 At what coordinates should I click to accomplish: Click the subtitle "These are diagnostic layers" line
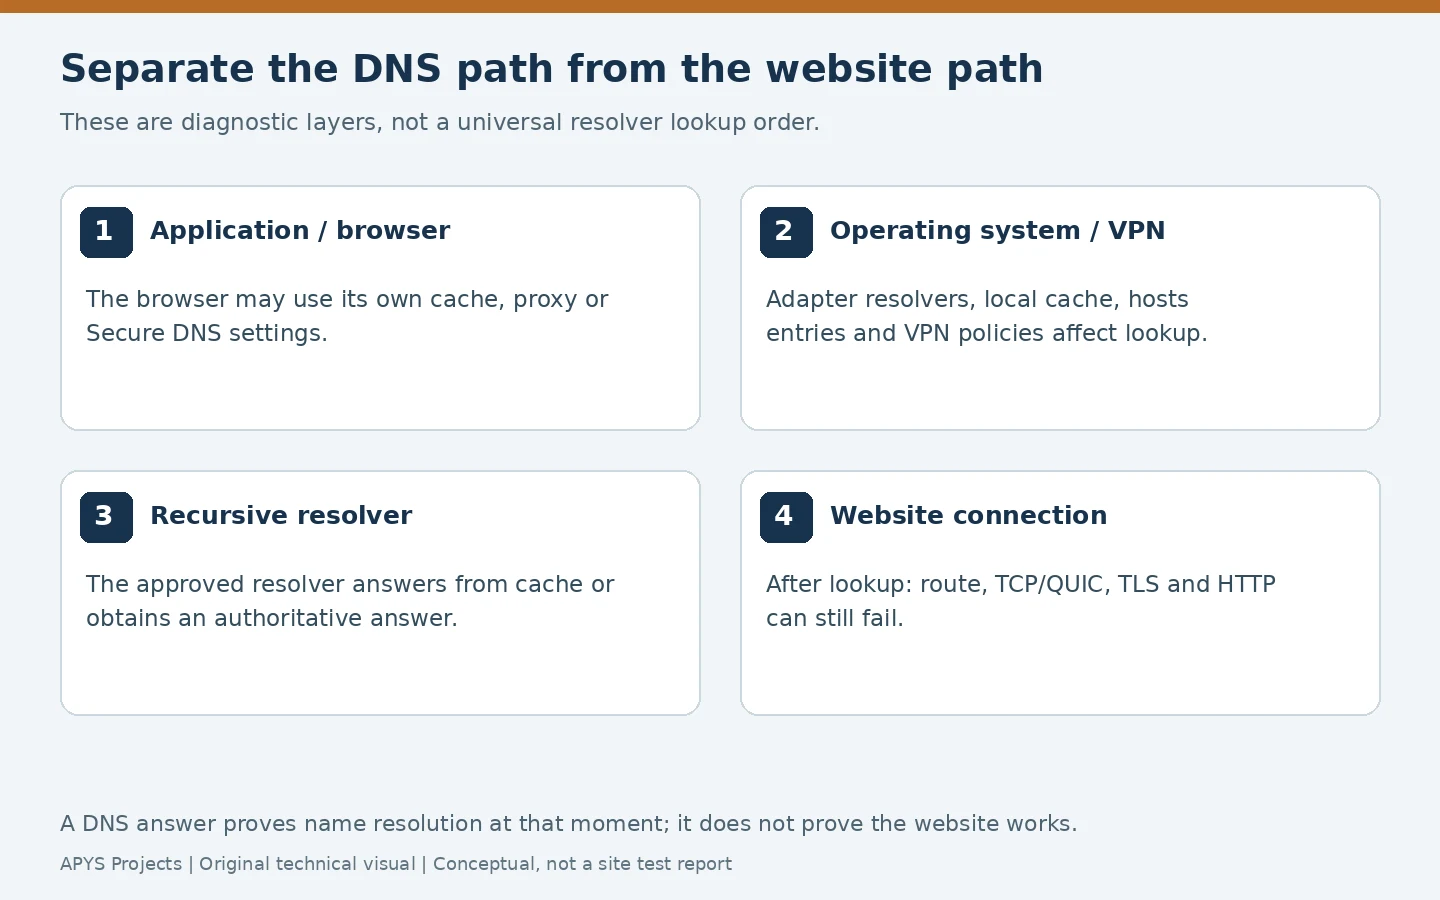(x=440, y=122)
